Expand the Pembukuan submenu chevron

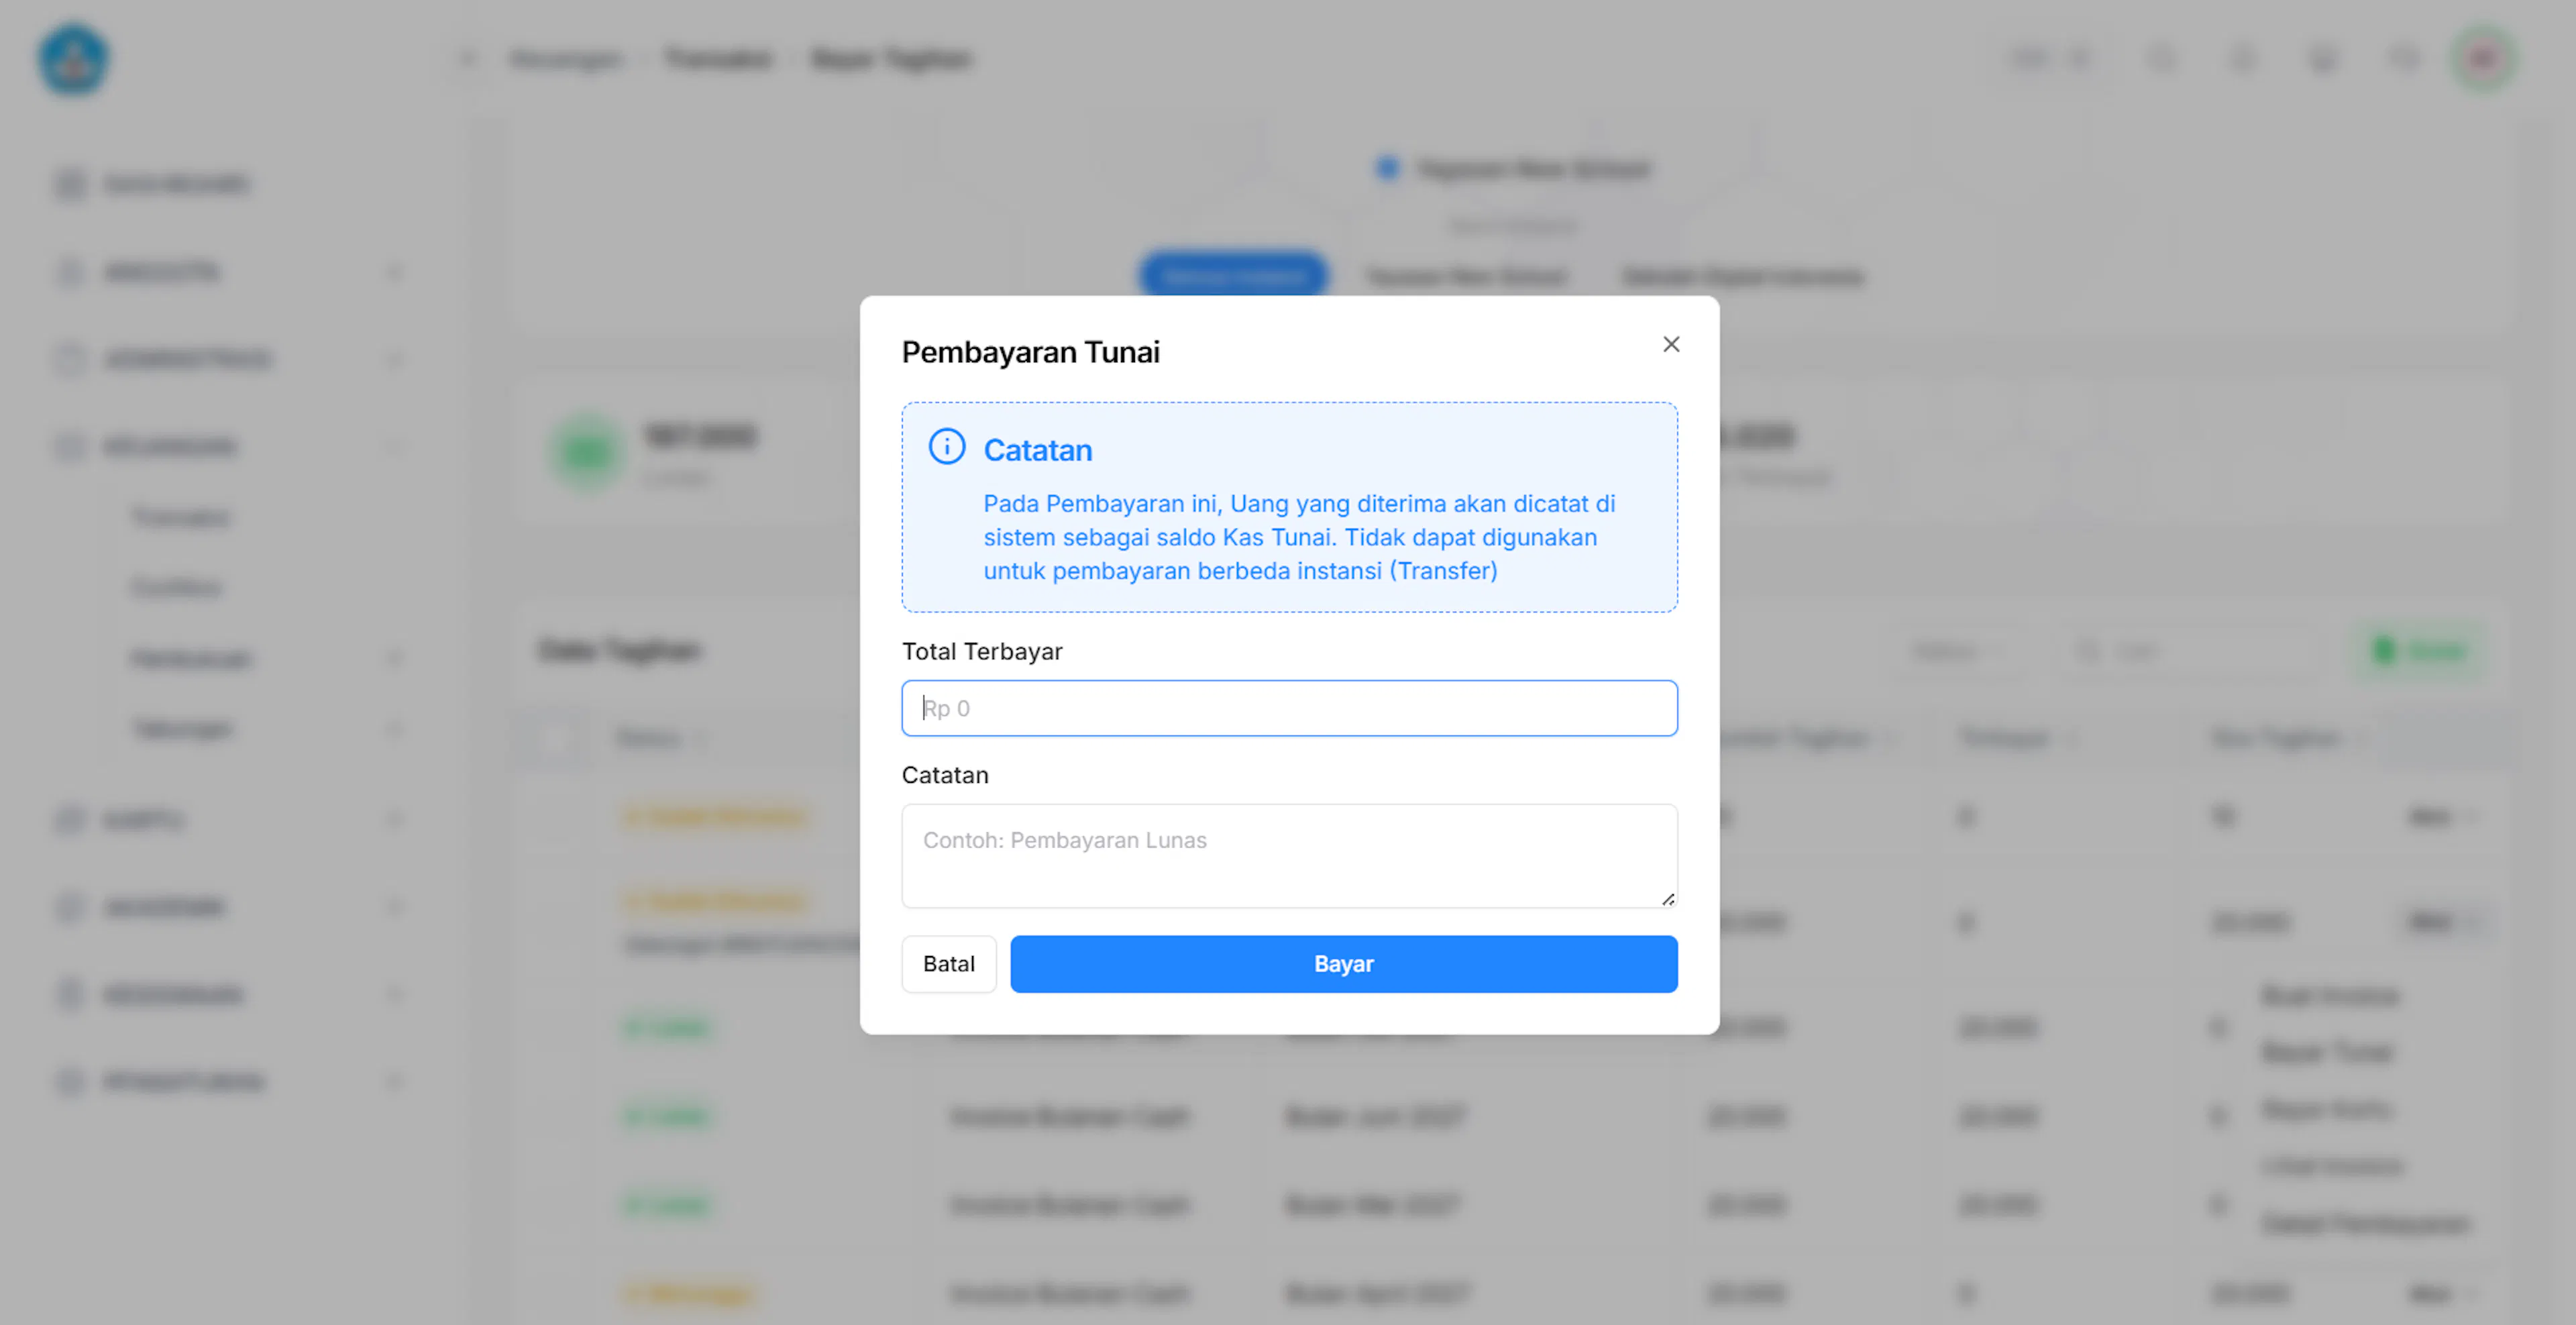coord(394,658)
